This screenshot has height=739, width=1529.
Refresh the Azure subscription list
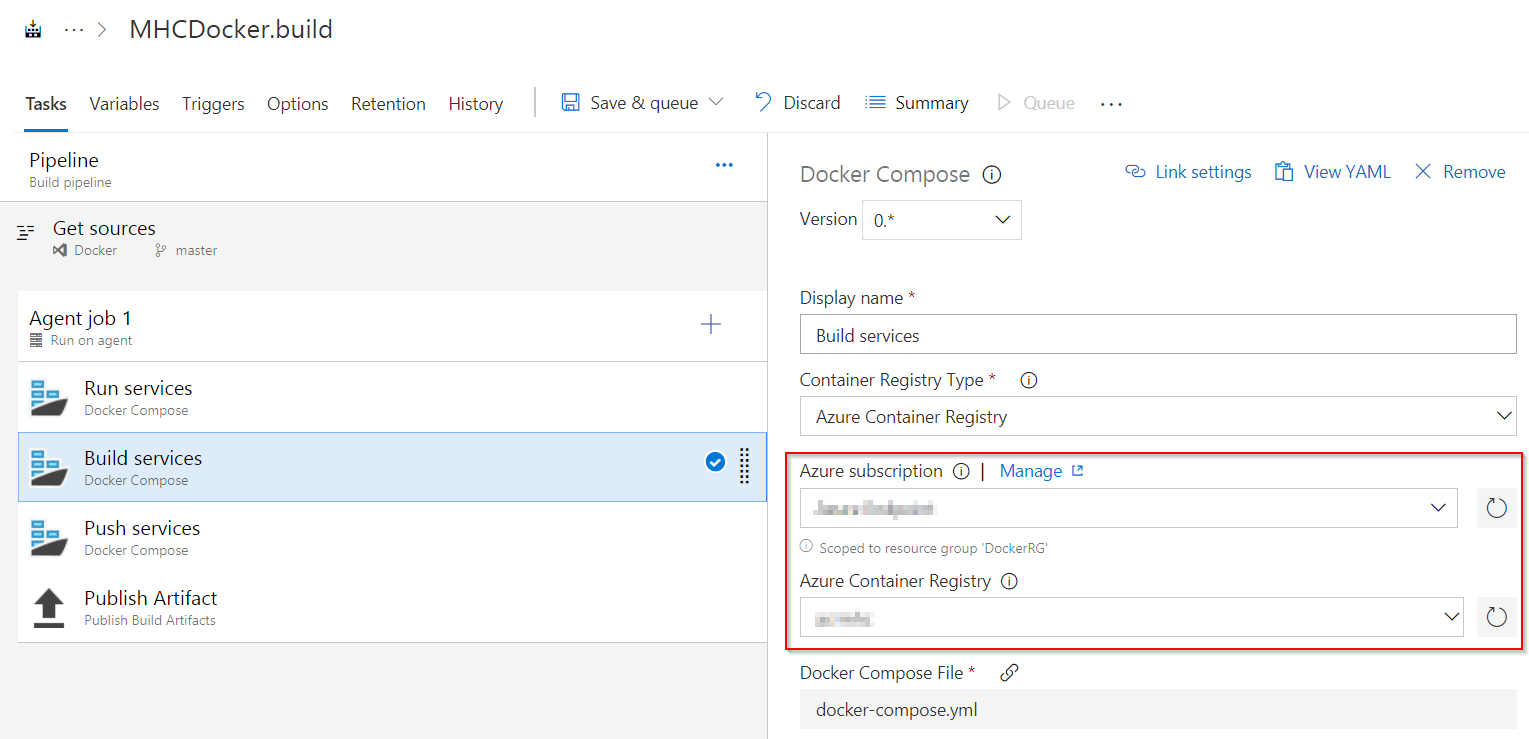(x=1496, y=508)
